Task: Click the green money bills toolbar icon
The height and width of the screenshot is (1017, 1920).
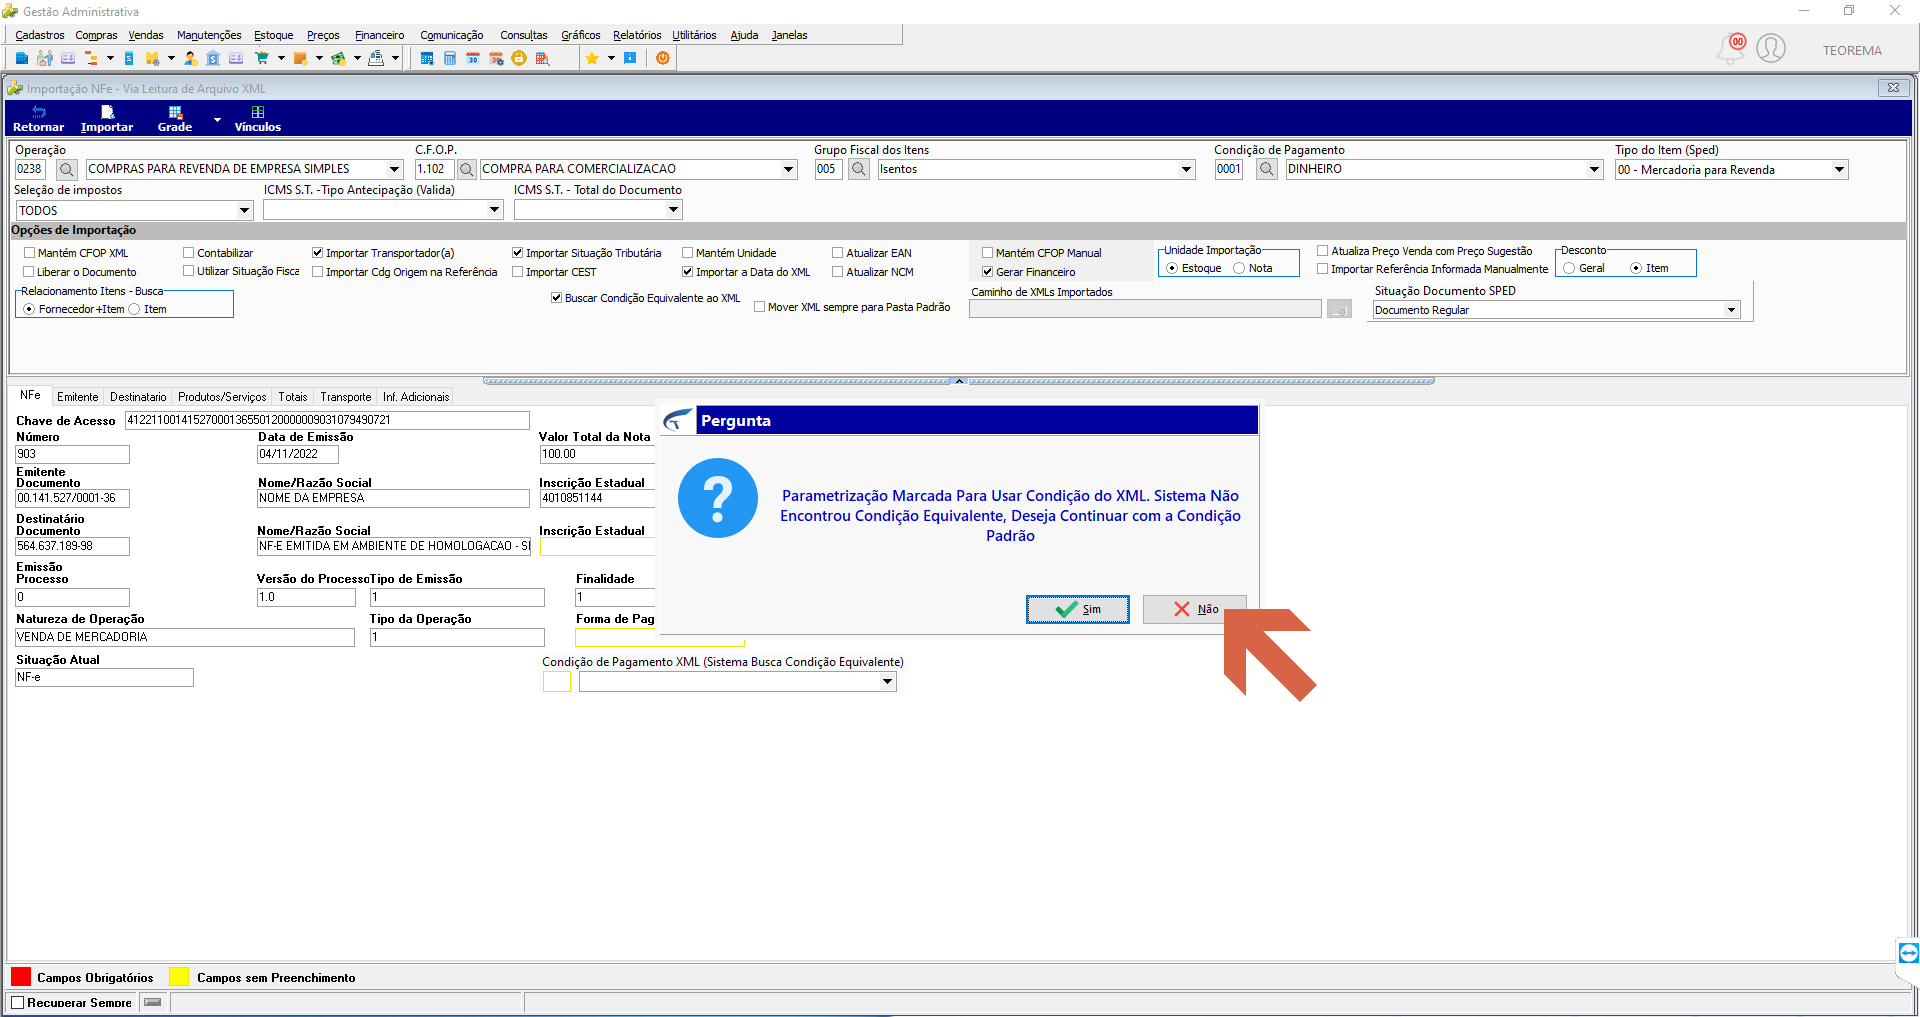Action: point(338,58)
